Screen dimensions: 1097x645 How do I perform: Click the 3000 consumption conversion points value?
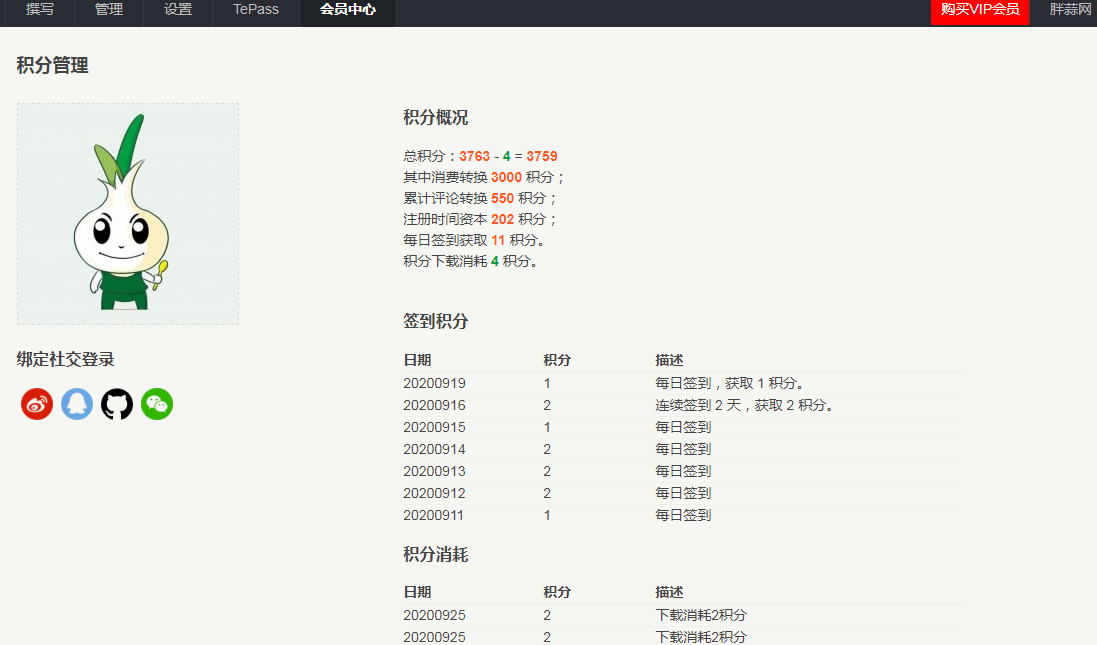506,177
